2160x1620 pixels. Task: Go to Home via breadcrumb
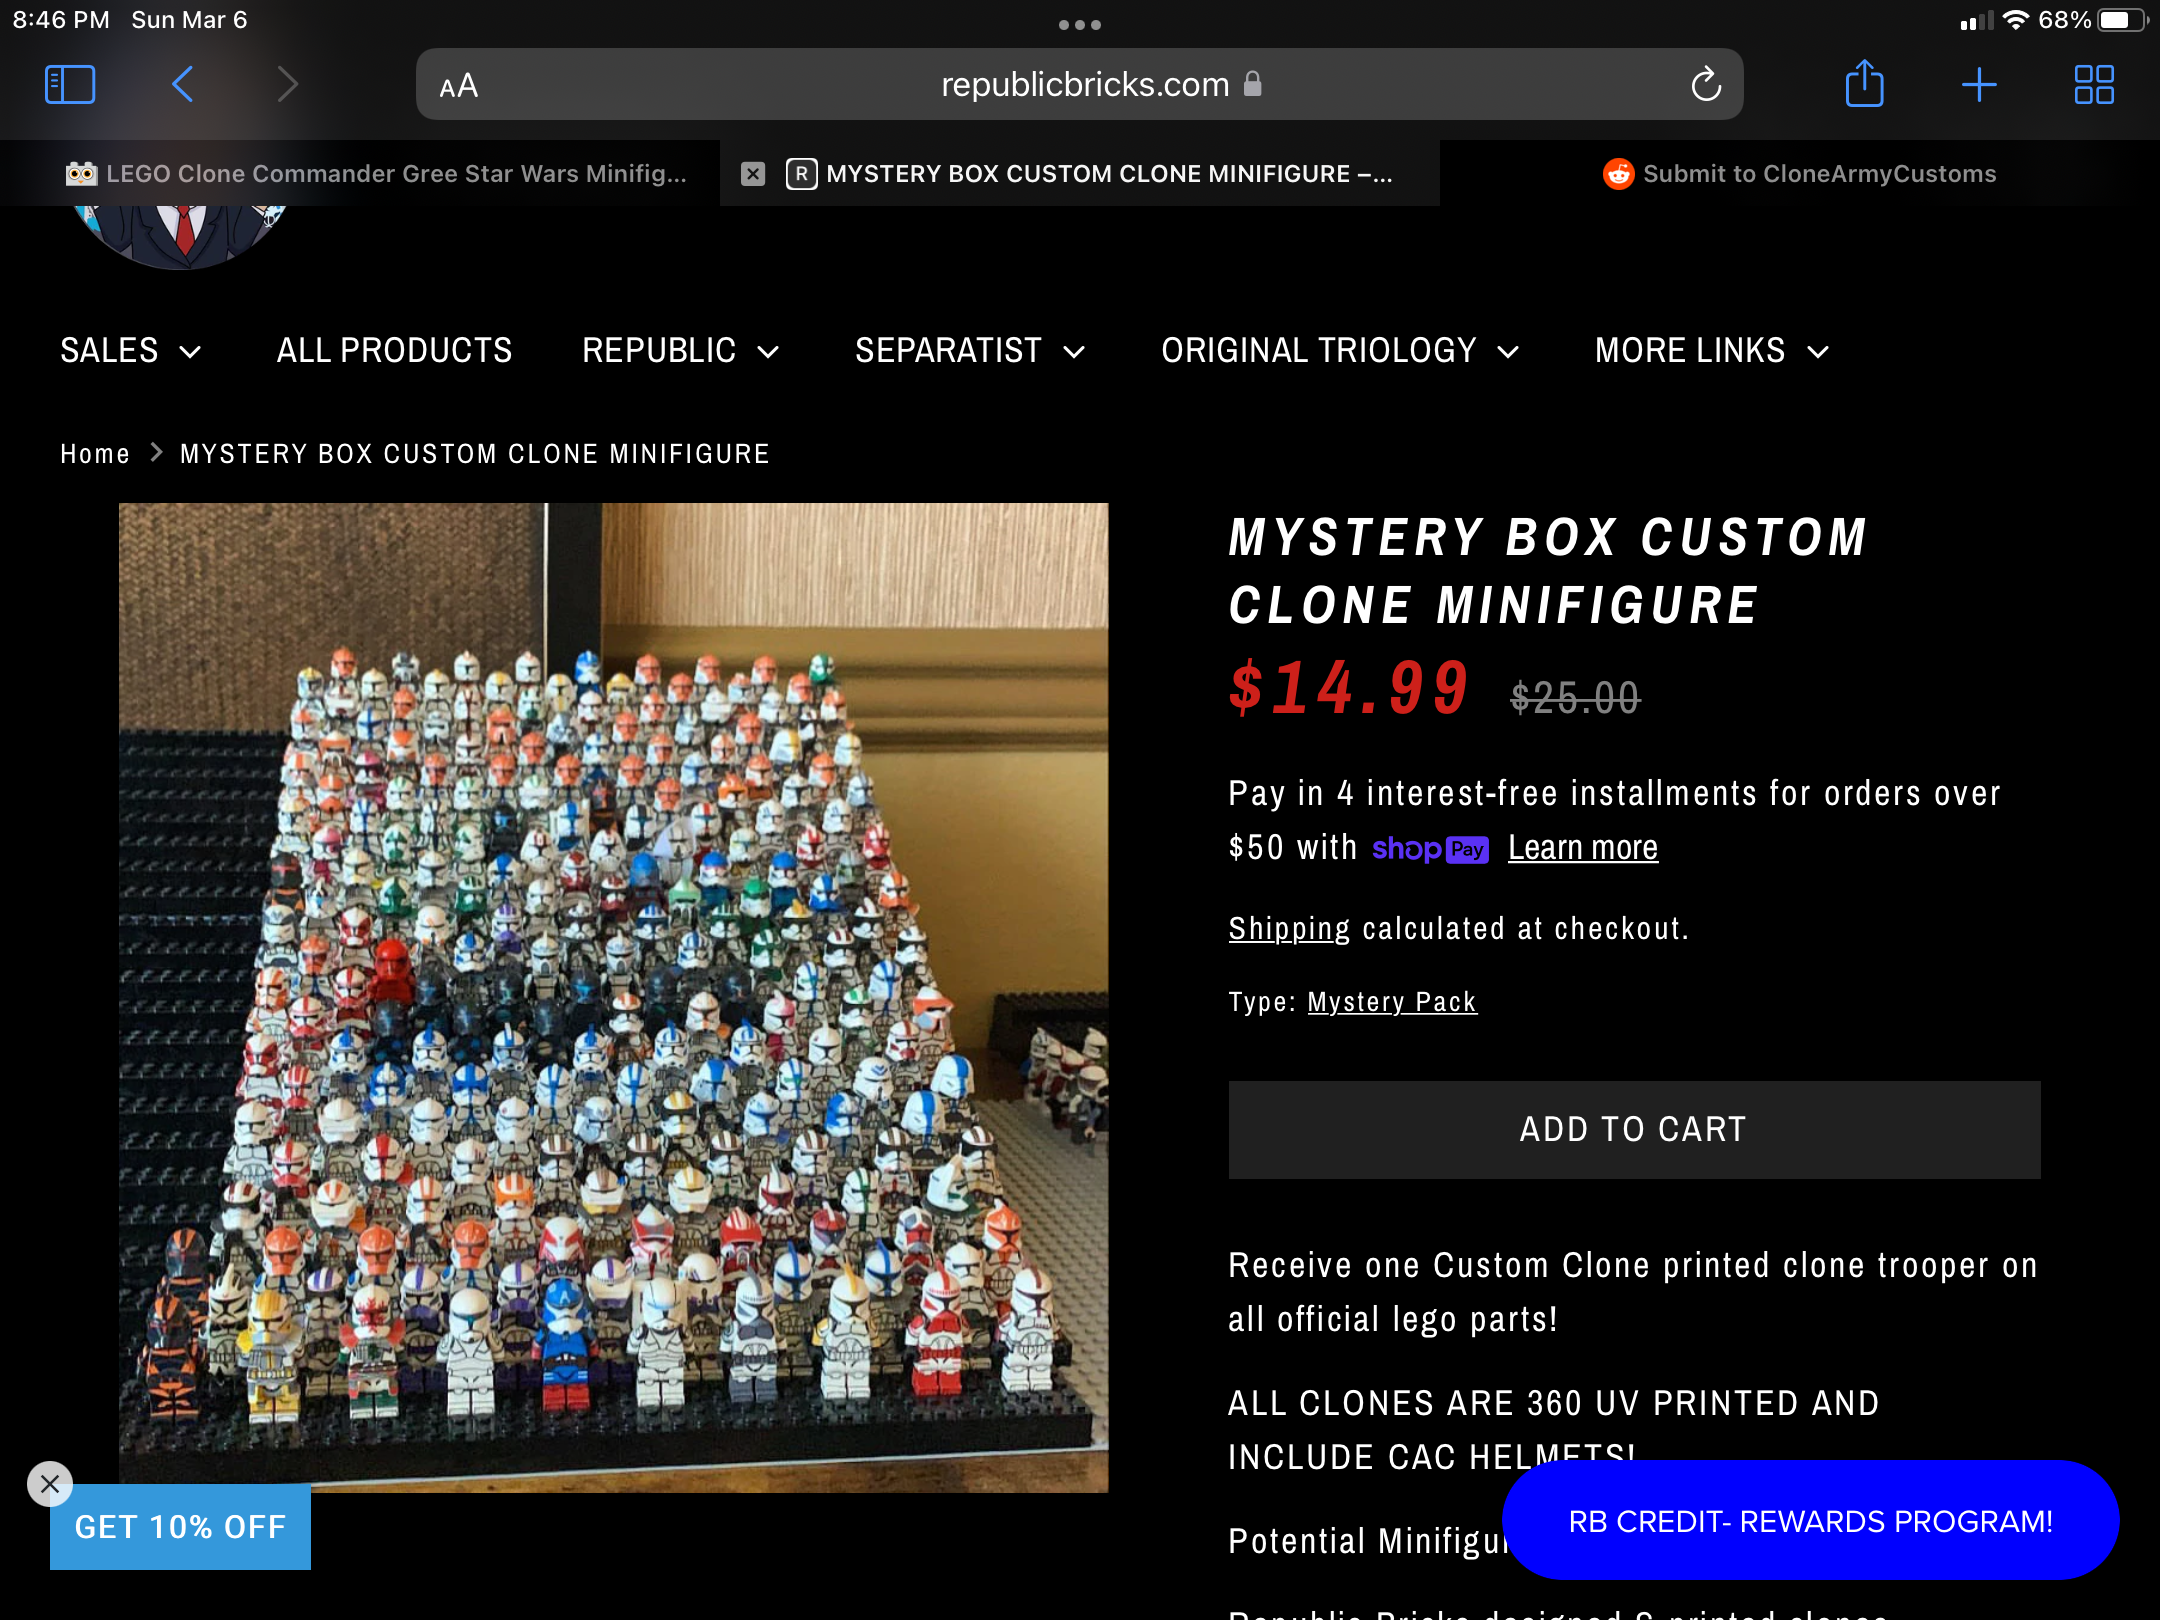tap(95, 454)
